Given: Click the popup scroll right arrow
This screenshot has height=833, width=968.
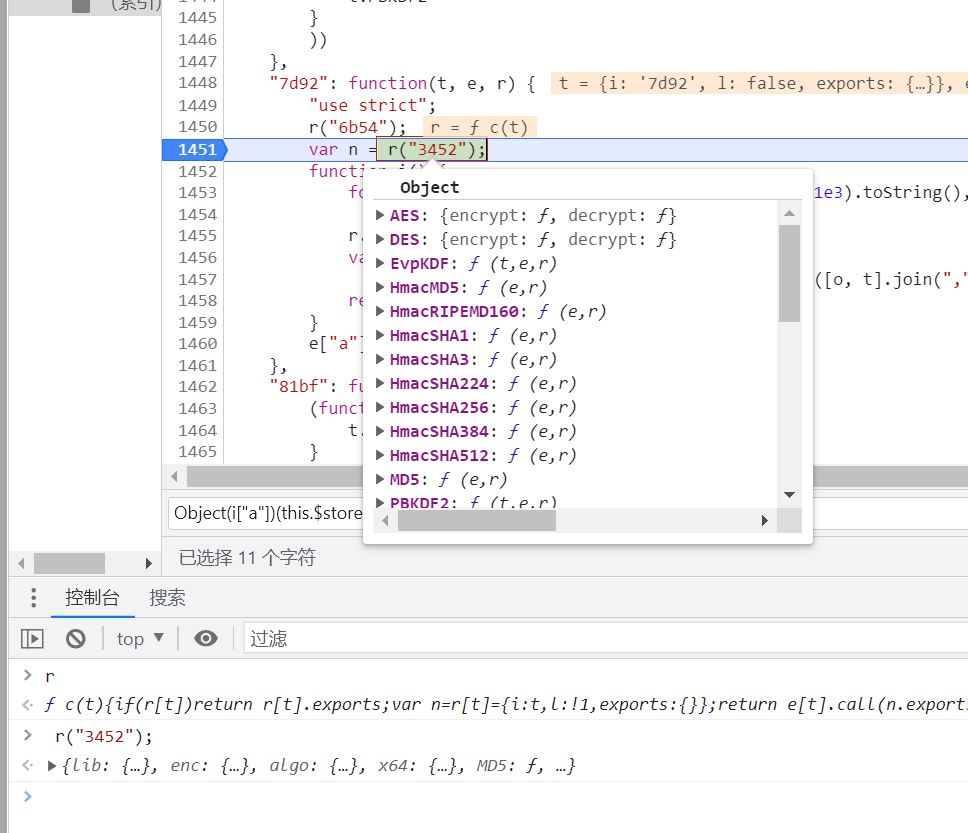Looking at the screenshot, I should pyautogui.click(x=765, y=521).
